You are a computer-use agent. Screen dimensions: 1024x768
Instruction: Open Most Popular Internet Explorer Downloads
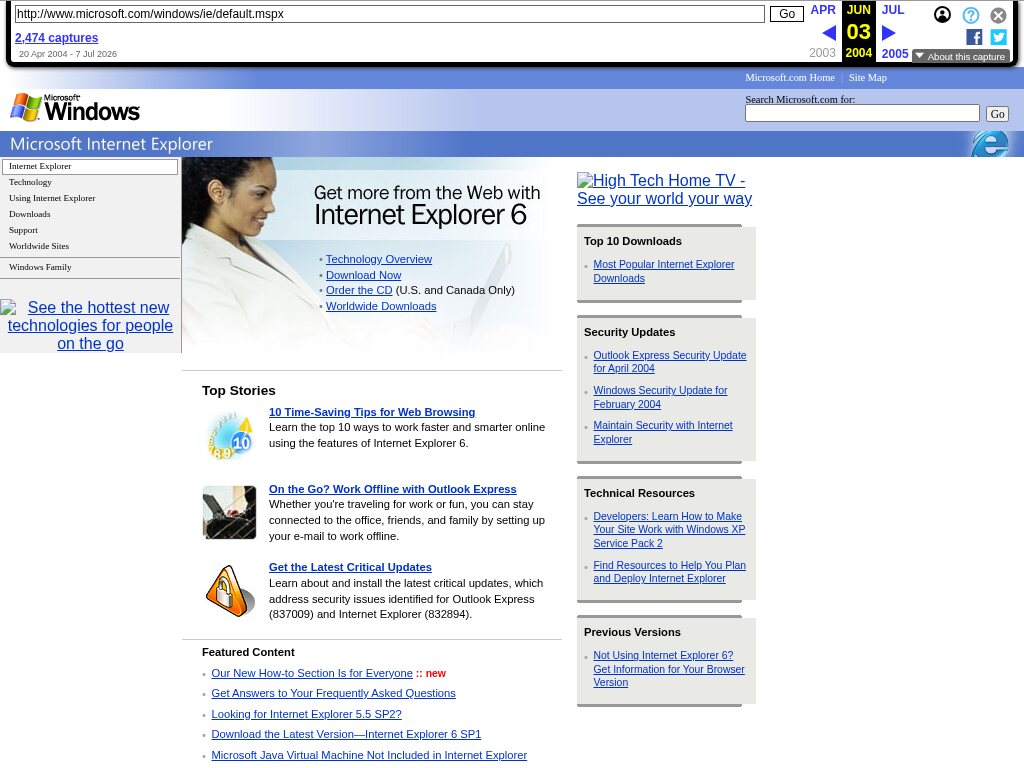pyautogui.click(x=664, y=271)
